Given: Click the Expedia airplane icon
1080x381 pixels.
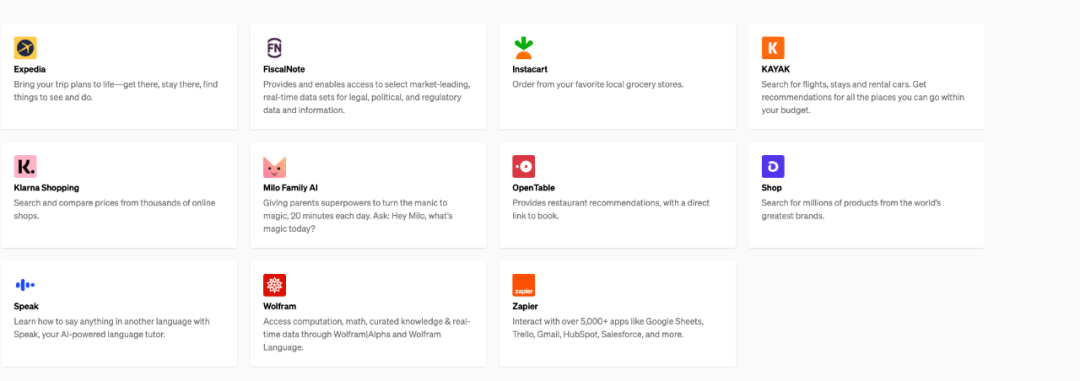Looking at the screenshot, I should tap(25, 48).
